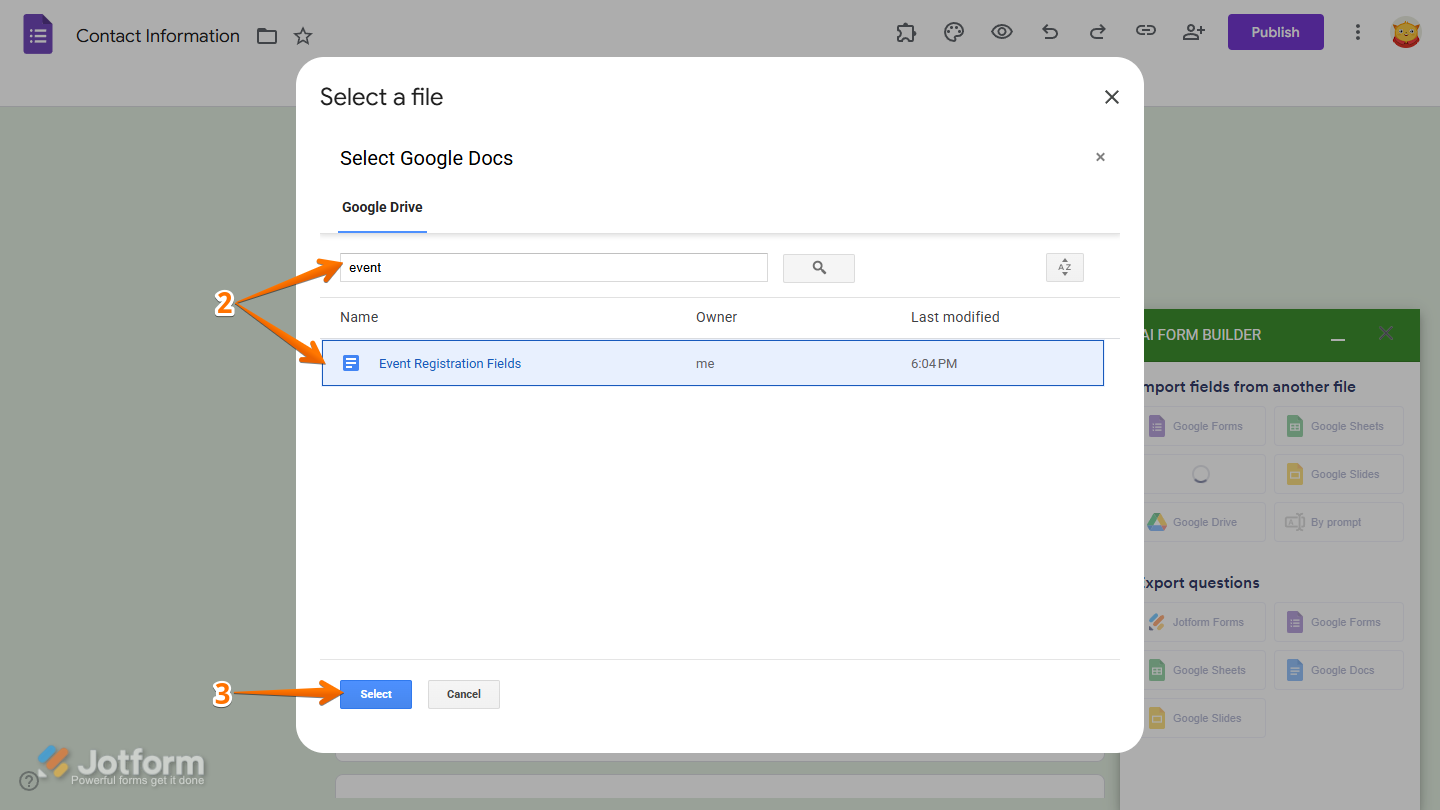Add collaborators via the person-plus icon
The width and height of the screenshot is (1440, 810).
click(x=1193, y=32)
